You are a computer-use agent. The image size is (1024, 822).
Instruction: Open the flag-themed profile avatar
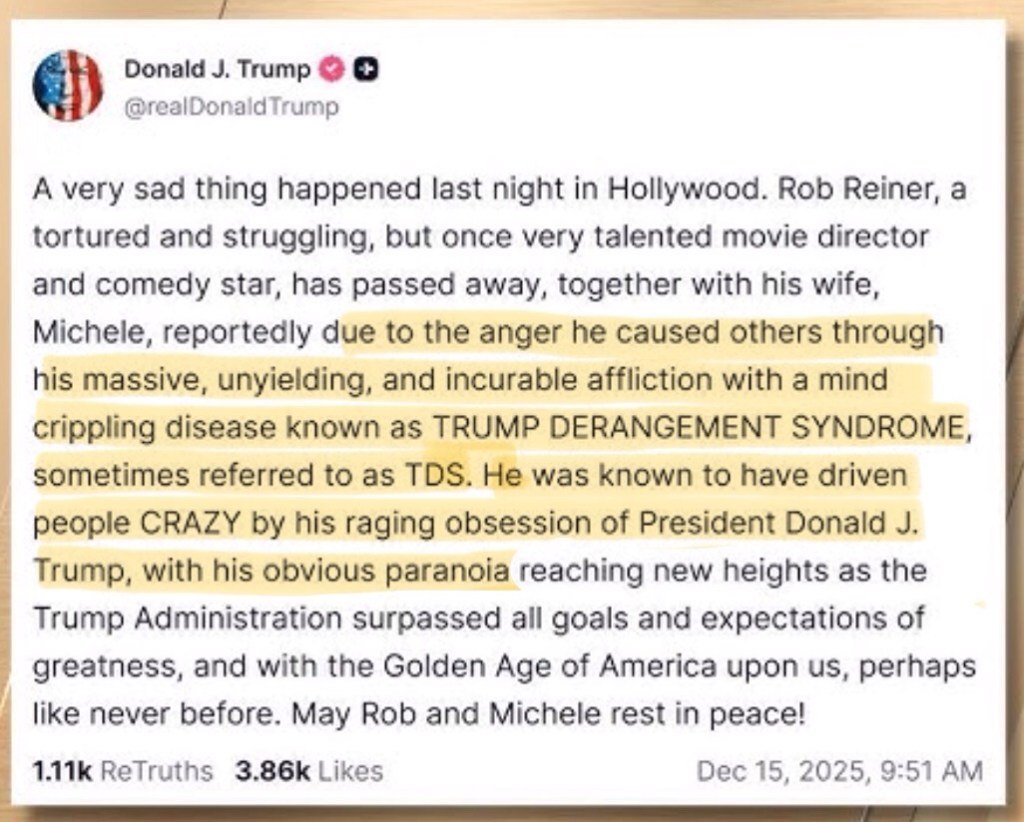[68, 86]
